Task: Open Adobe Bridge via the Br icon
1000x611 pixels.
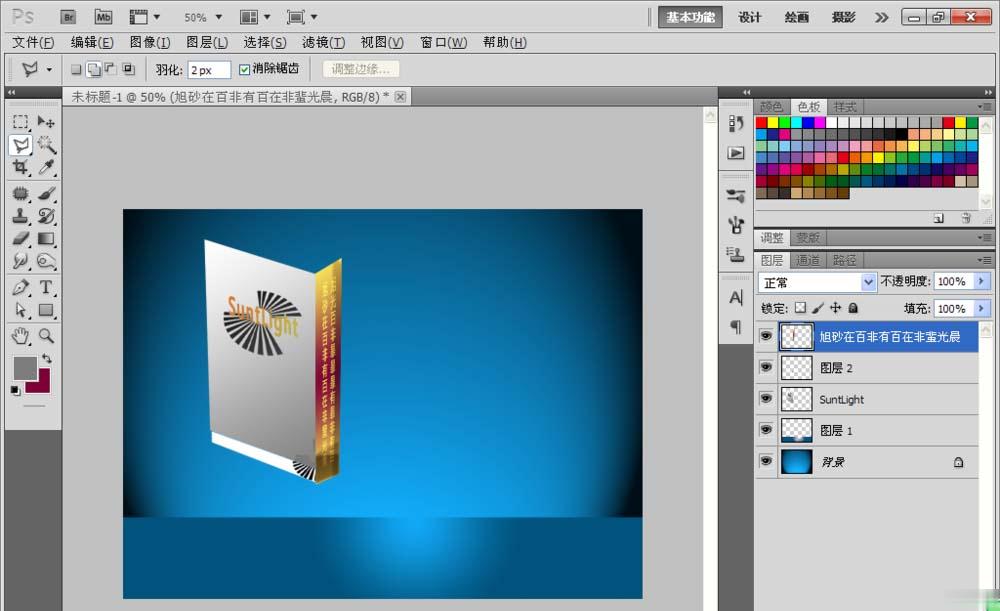Action: 68,17
